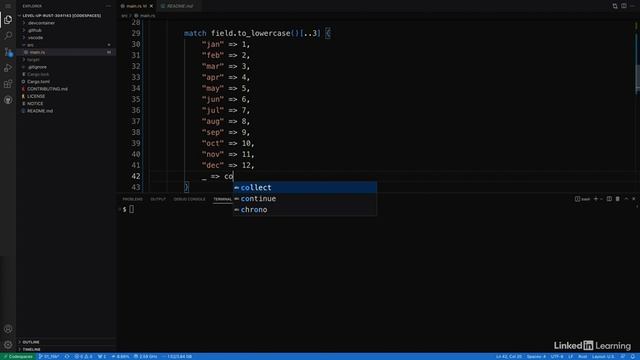Open the NOTICE file
This screenshot has height=360, width=640.
coord(35,104)
